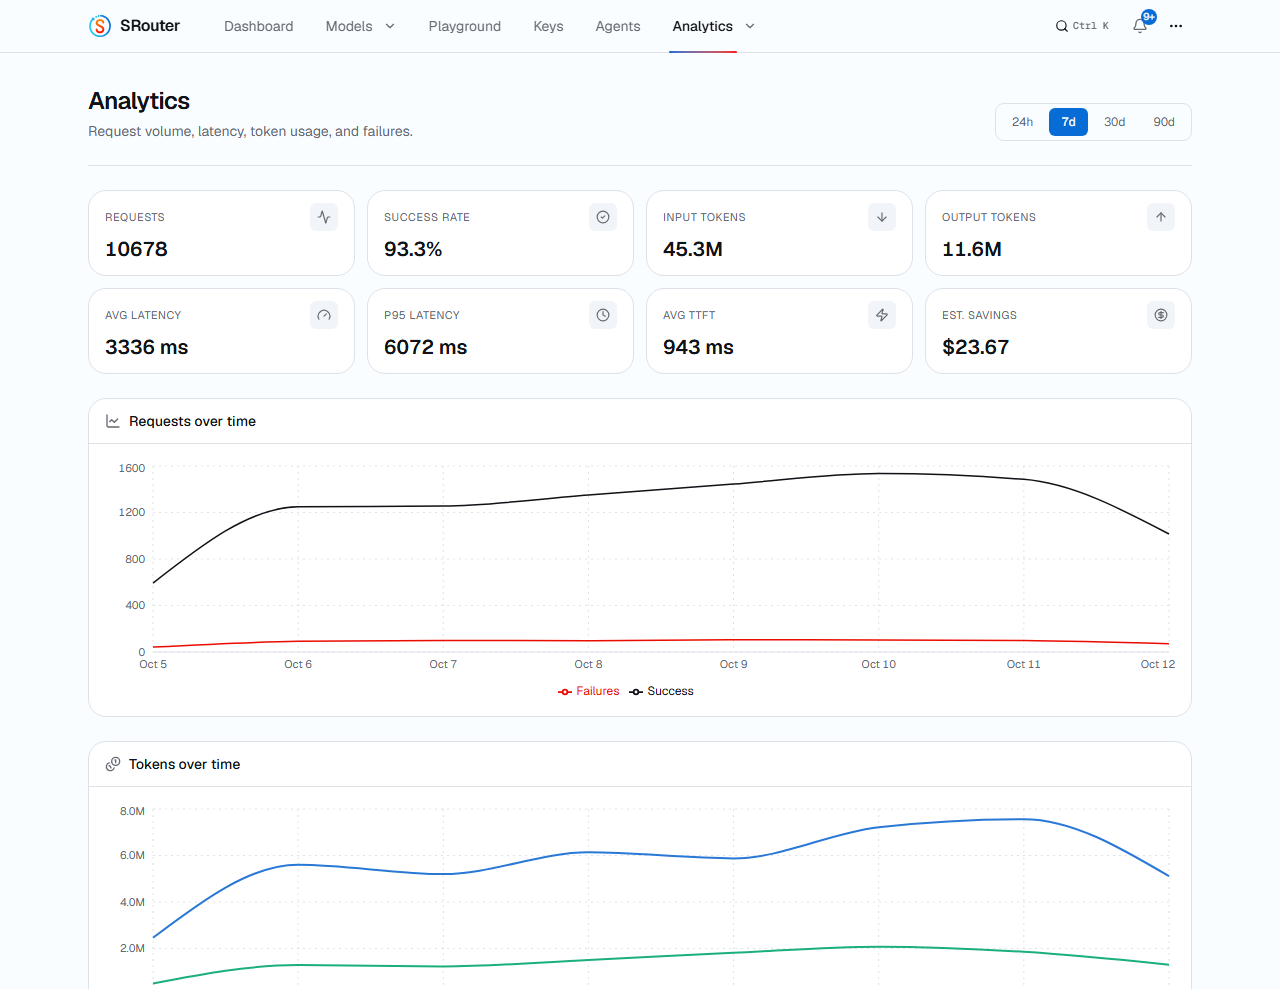The width and height of the screenshot is (1280, 989).
Task: Open the three-dot more options menu
Action: 1176,26
